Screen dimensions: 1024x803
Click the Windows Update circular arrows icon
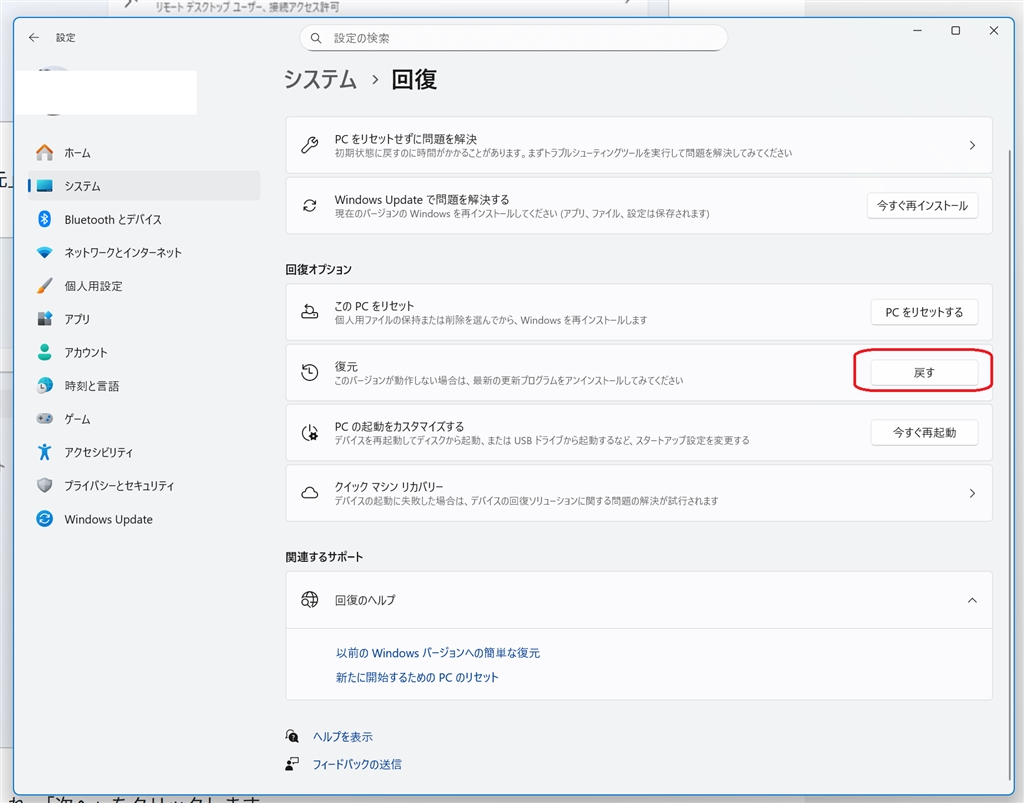click(44, 519)
